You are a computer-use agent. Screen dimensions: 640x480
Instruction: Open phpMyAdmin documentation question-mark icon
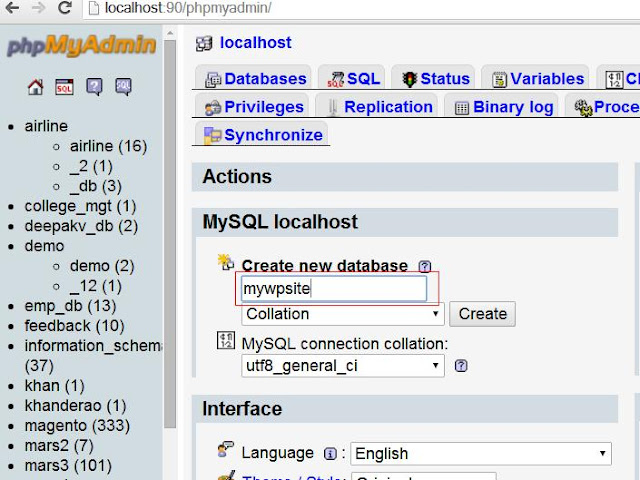(94, 87)
